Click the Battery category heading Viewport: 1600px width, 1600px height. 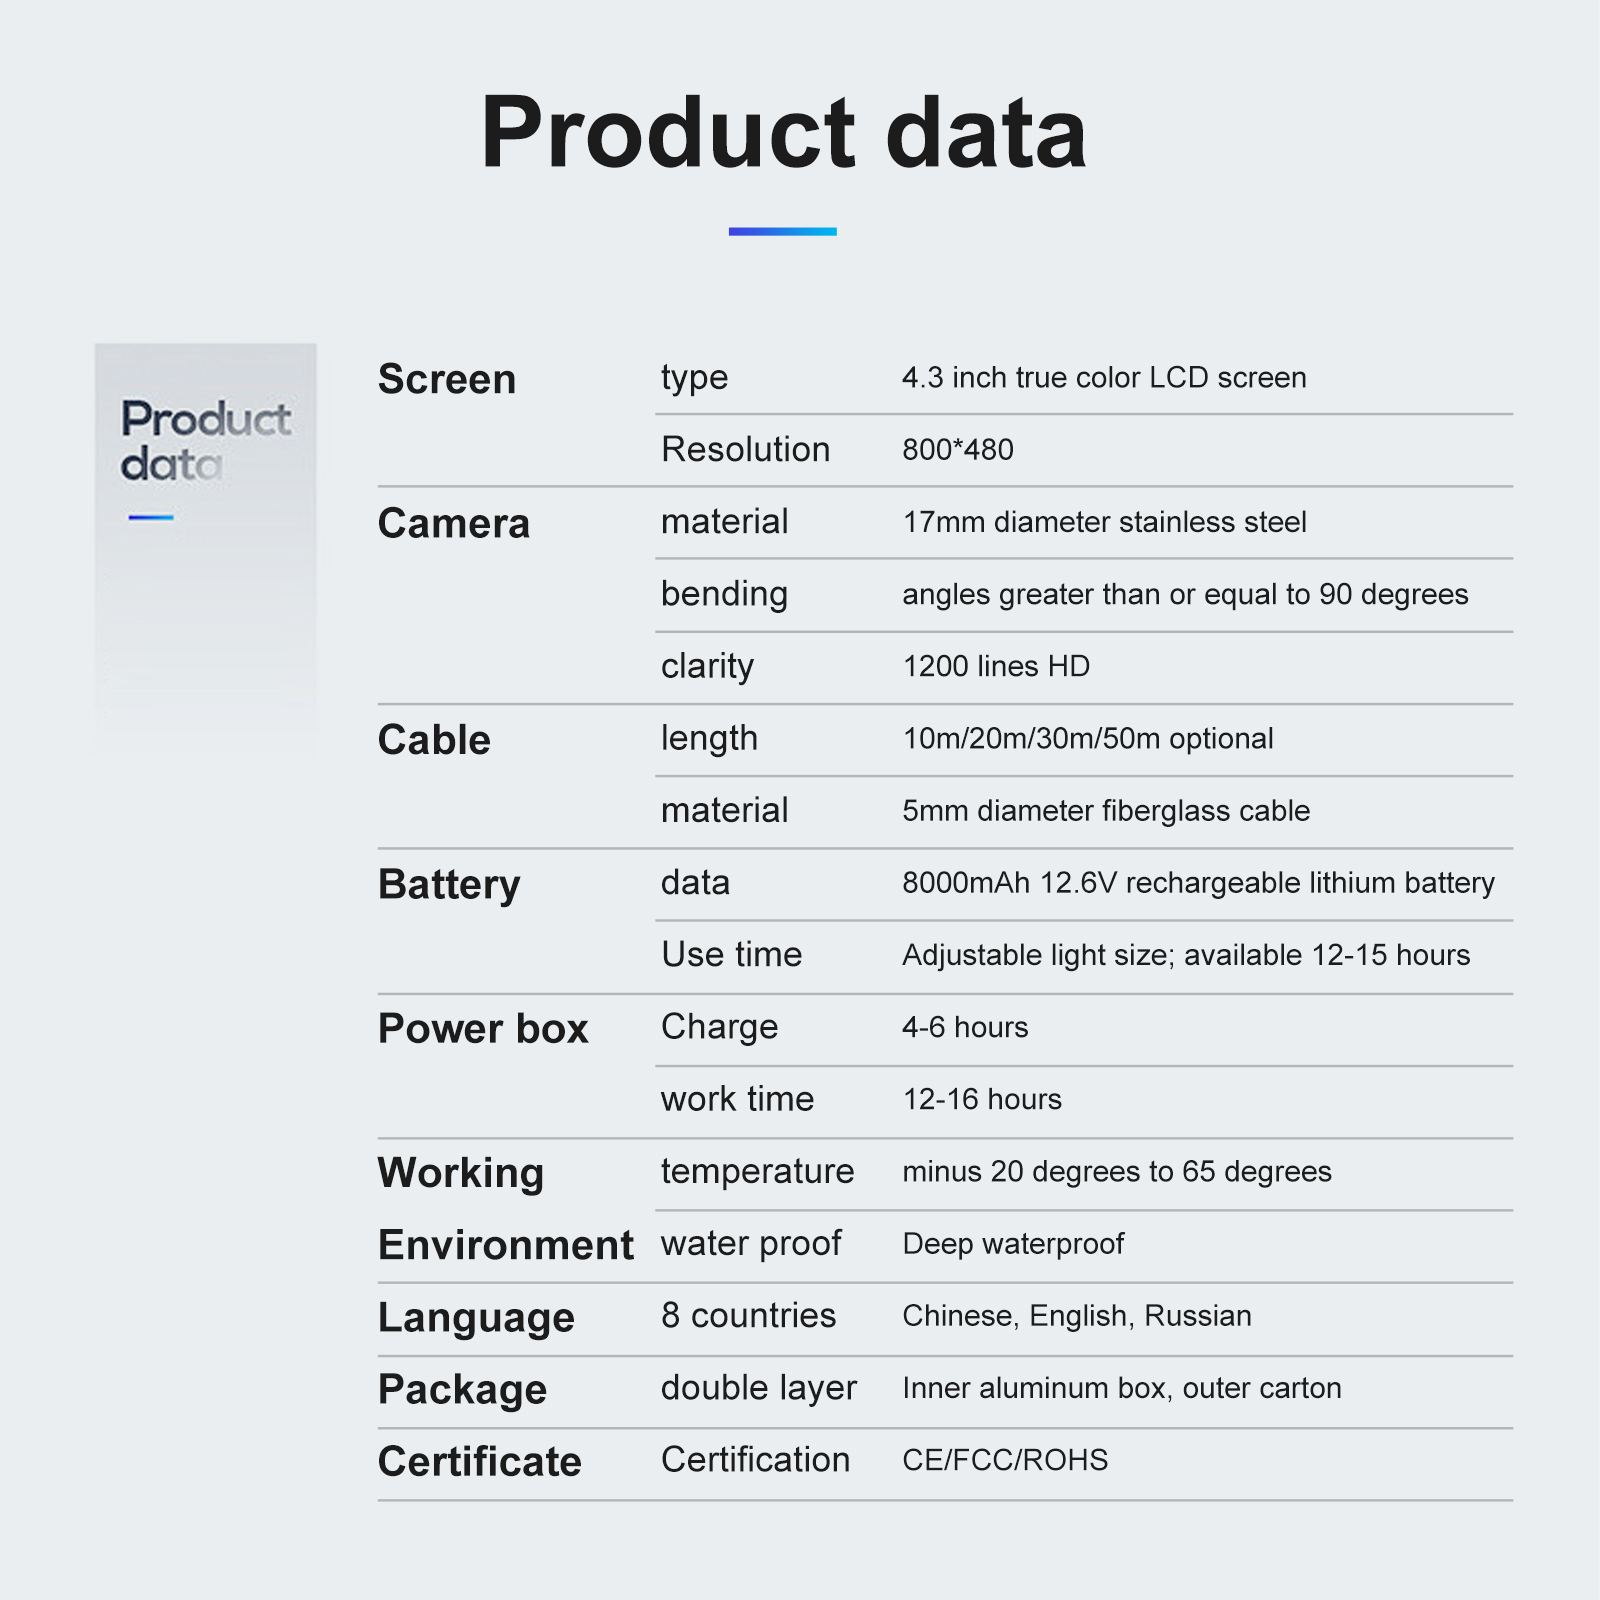pyautogui.click(x=449, y=885)
